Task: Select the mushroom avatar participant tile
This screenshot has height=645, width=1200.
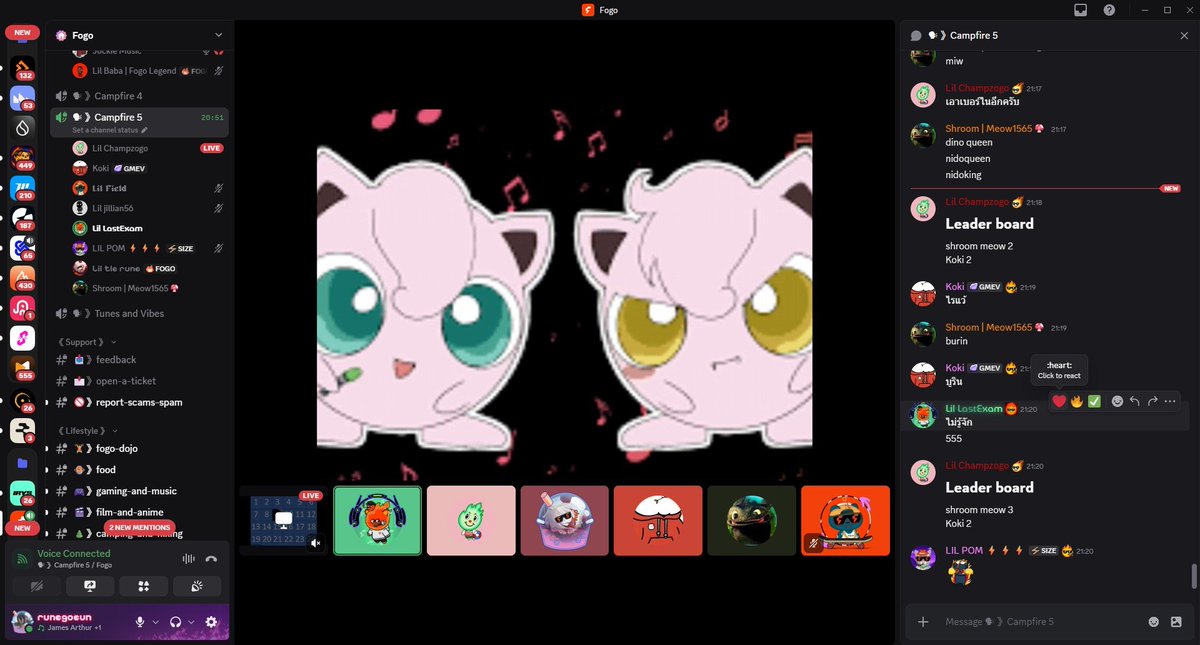Action: [658, 520]
